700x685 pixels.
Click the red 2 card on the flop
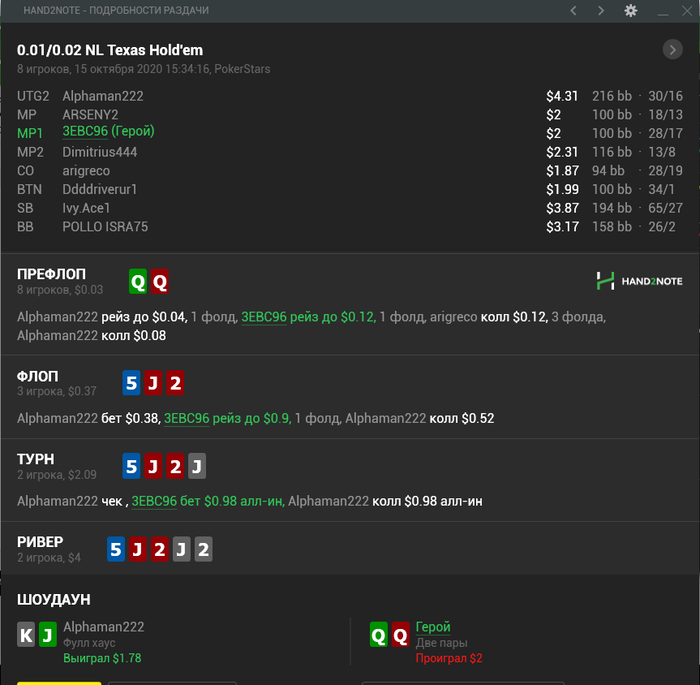(x=175, y=383)
